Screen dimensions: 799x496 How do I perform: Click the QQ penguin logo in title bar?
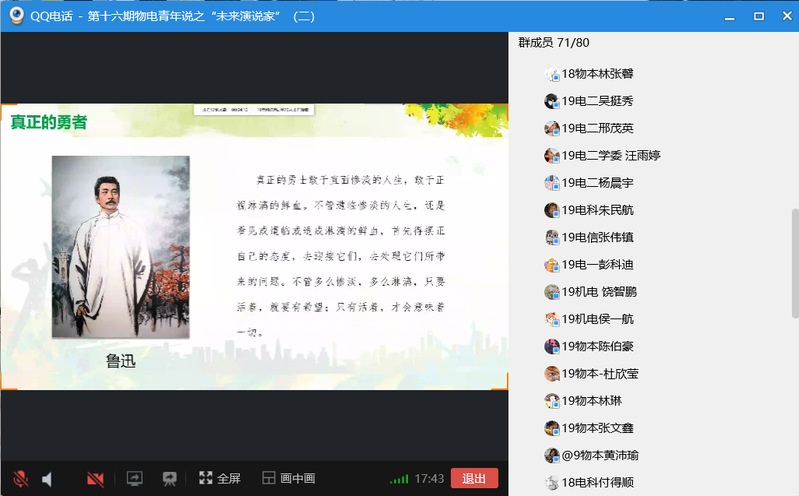click(16, 15)
